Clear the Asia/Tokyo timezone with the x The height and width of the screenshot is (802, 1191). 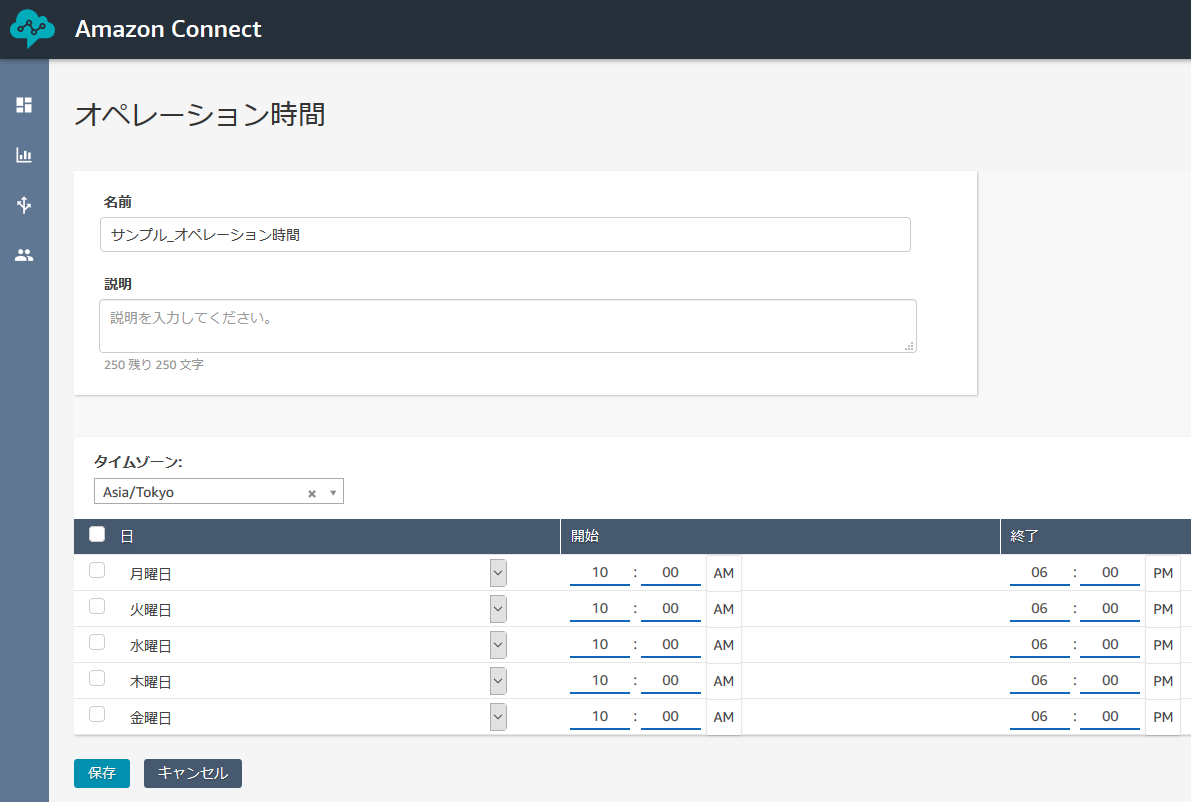pos(311,493)
